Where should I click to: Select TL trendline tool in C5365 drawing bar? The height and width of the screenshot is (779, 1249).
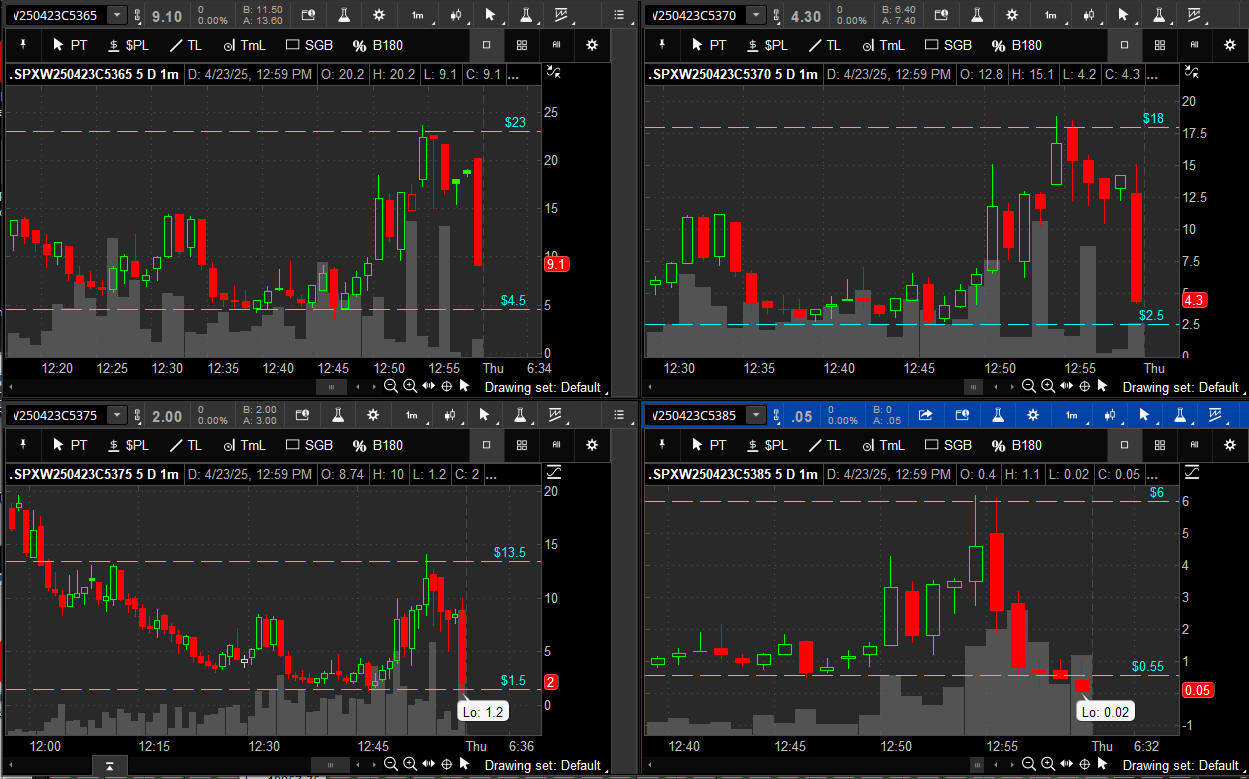point(185,45)
